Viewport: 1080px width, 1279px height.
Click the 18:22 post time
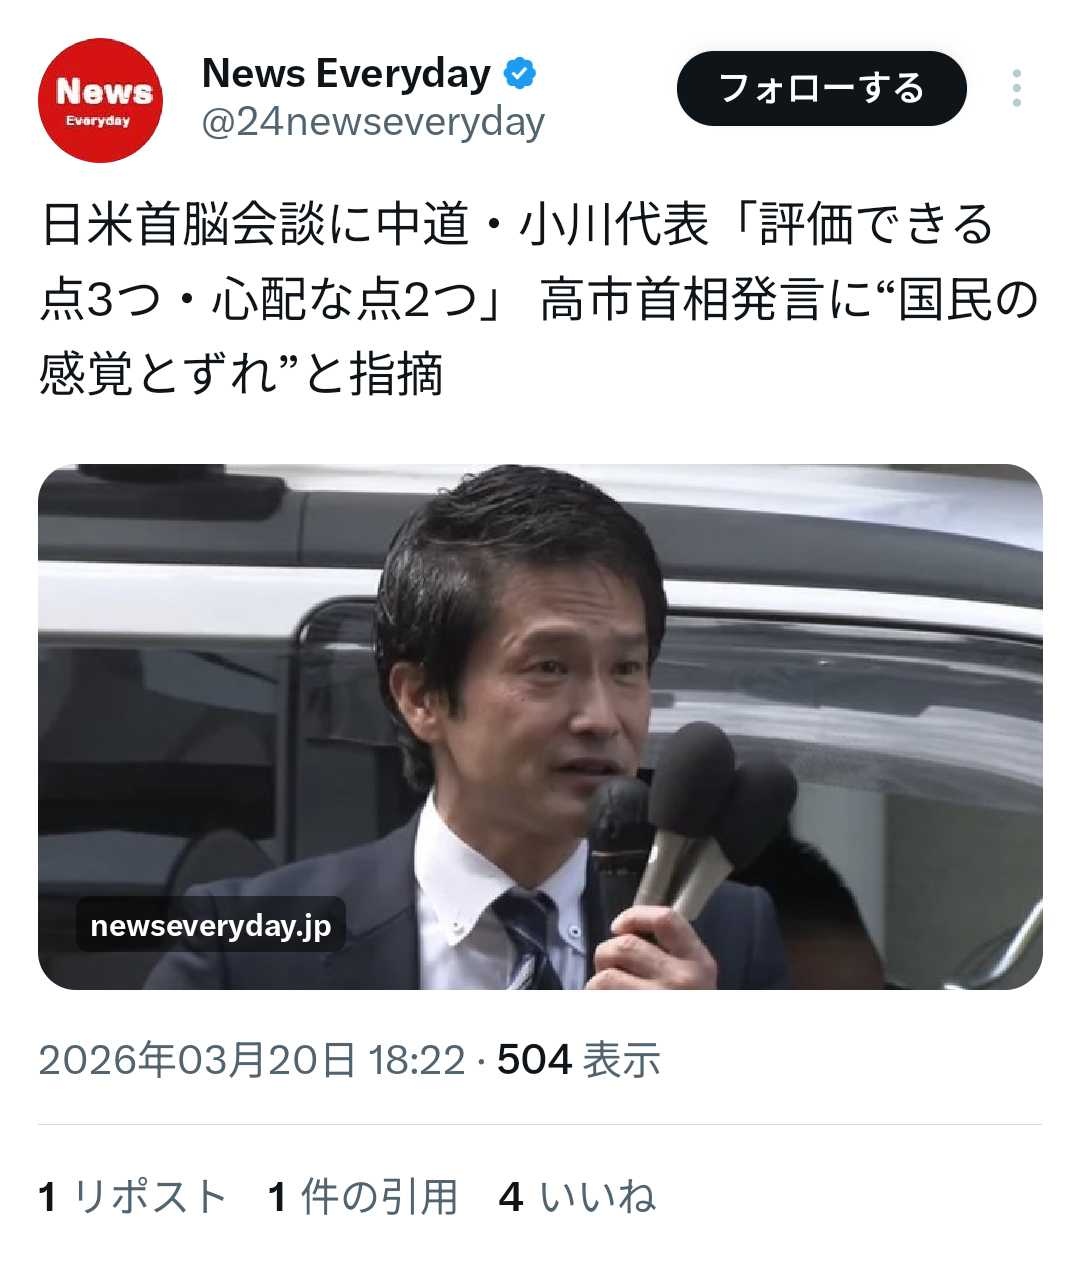click(417, 1060)
